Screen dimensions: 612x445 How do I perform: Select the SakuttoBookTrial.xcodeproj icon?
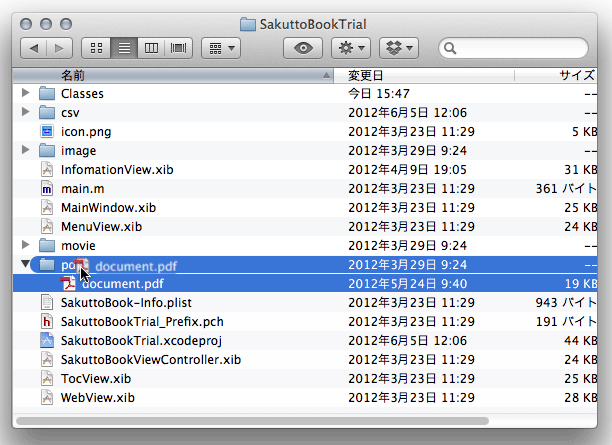[47, 340]
